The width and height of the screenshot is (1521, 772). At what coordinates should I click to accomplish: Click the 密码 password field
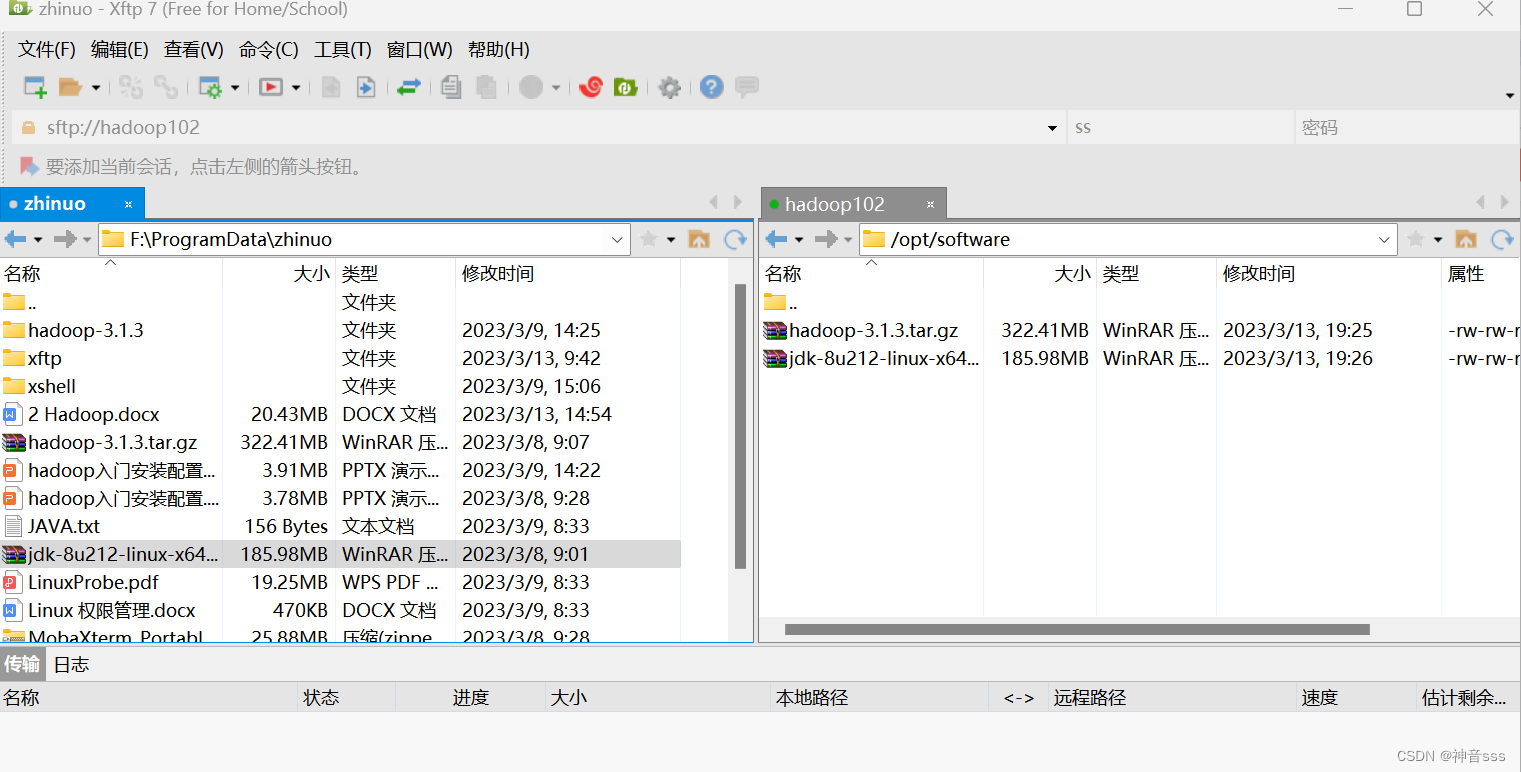tap(1407, 127)
